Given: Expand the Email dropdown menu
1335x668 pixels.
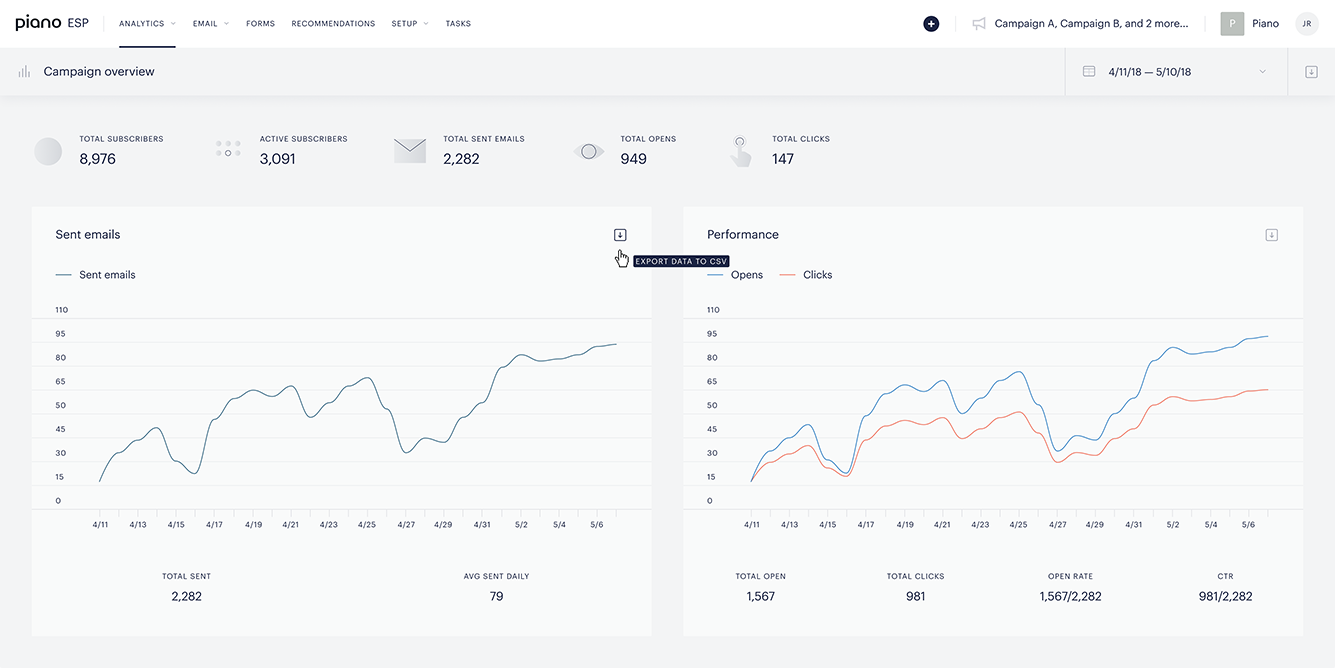Looking at the screenshot, I should pyautogui.click(x=211, y=24).
